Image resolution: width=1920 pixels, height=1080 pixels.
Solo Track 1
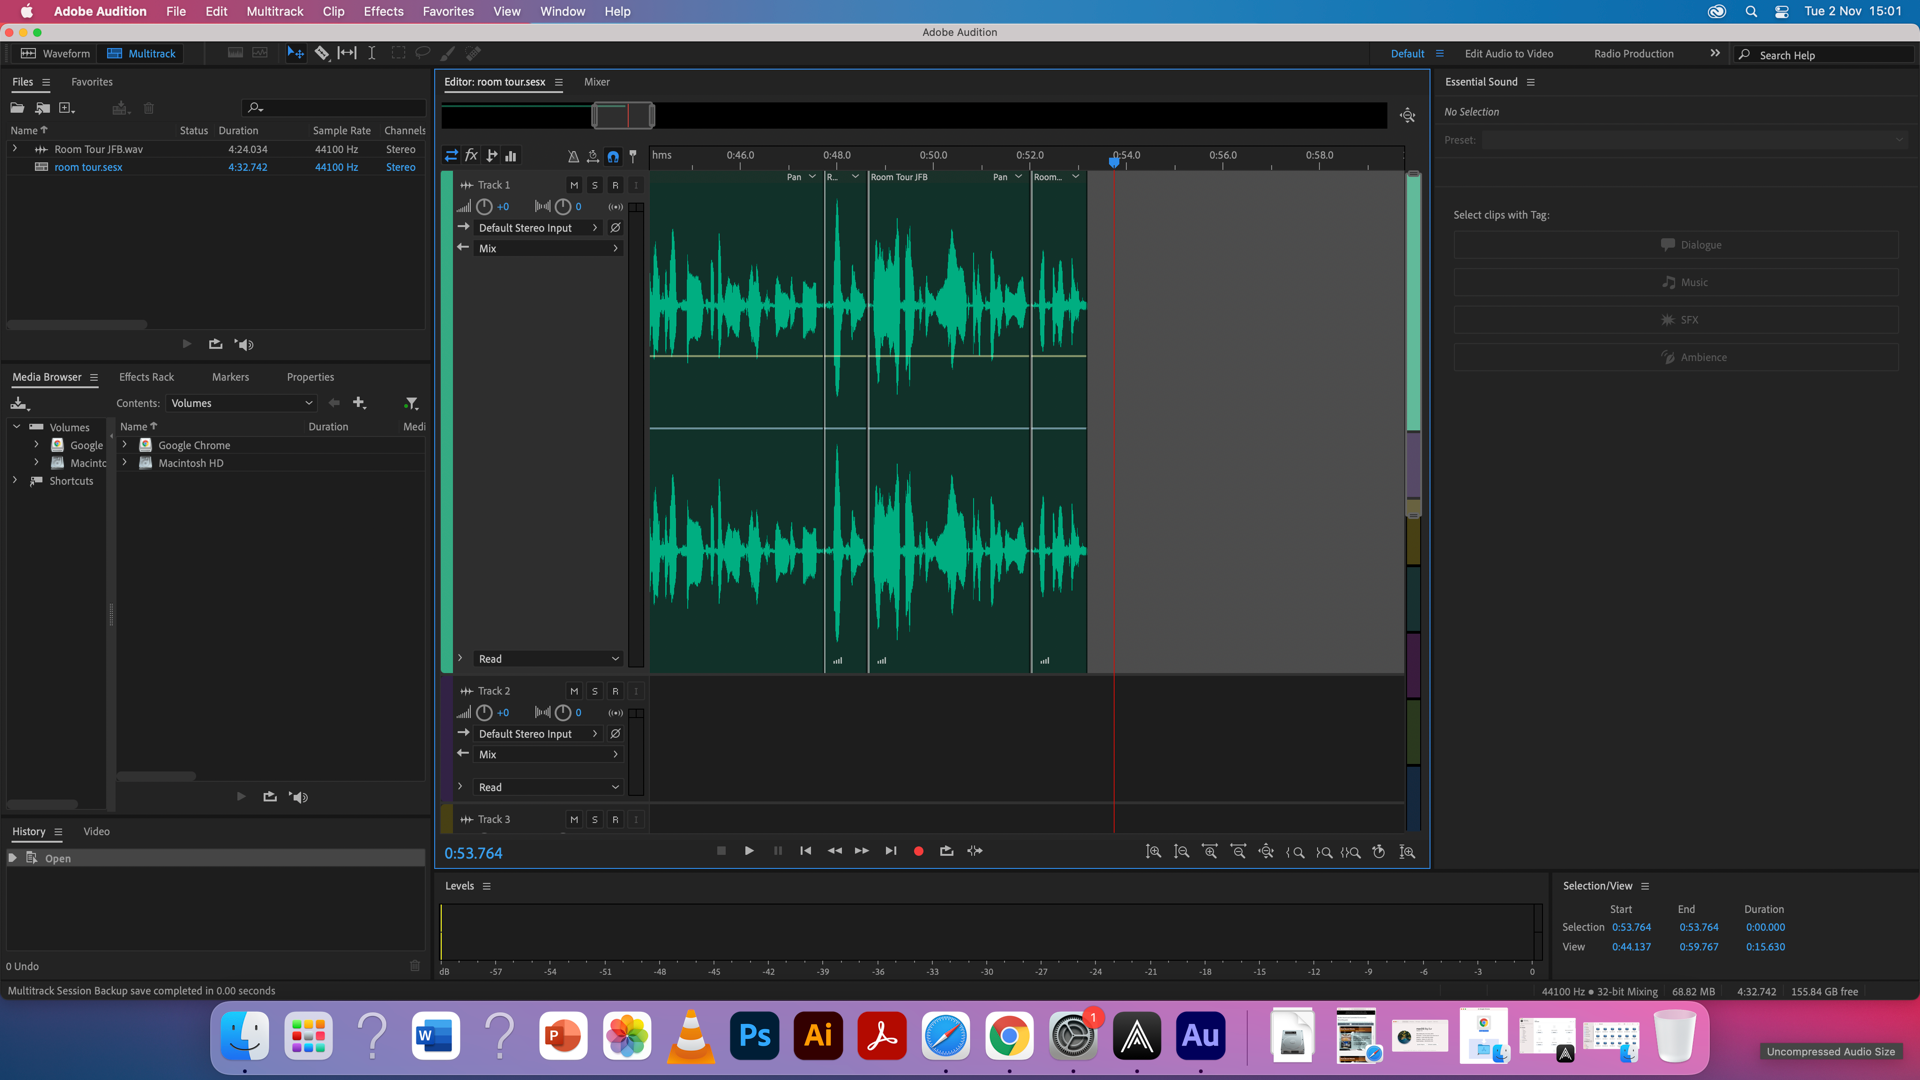click(595, 185)
